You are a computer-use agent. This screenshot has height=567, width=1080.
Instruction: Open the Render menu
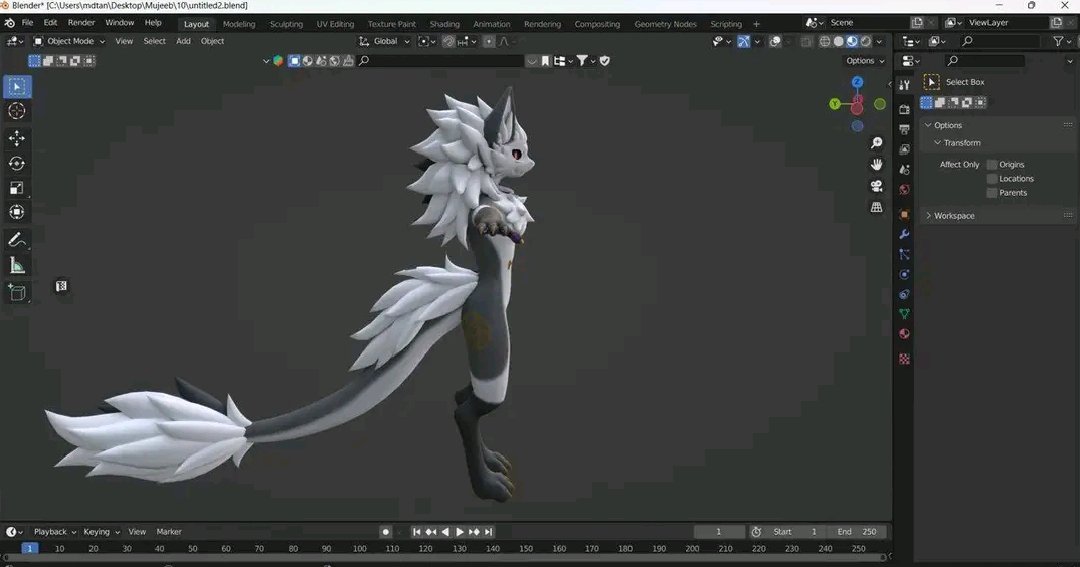click(81, 23)
